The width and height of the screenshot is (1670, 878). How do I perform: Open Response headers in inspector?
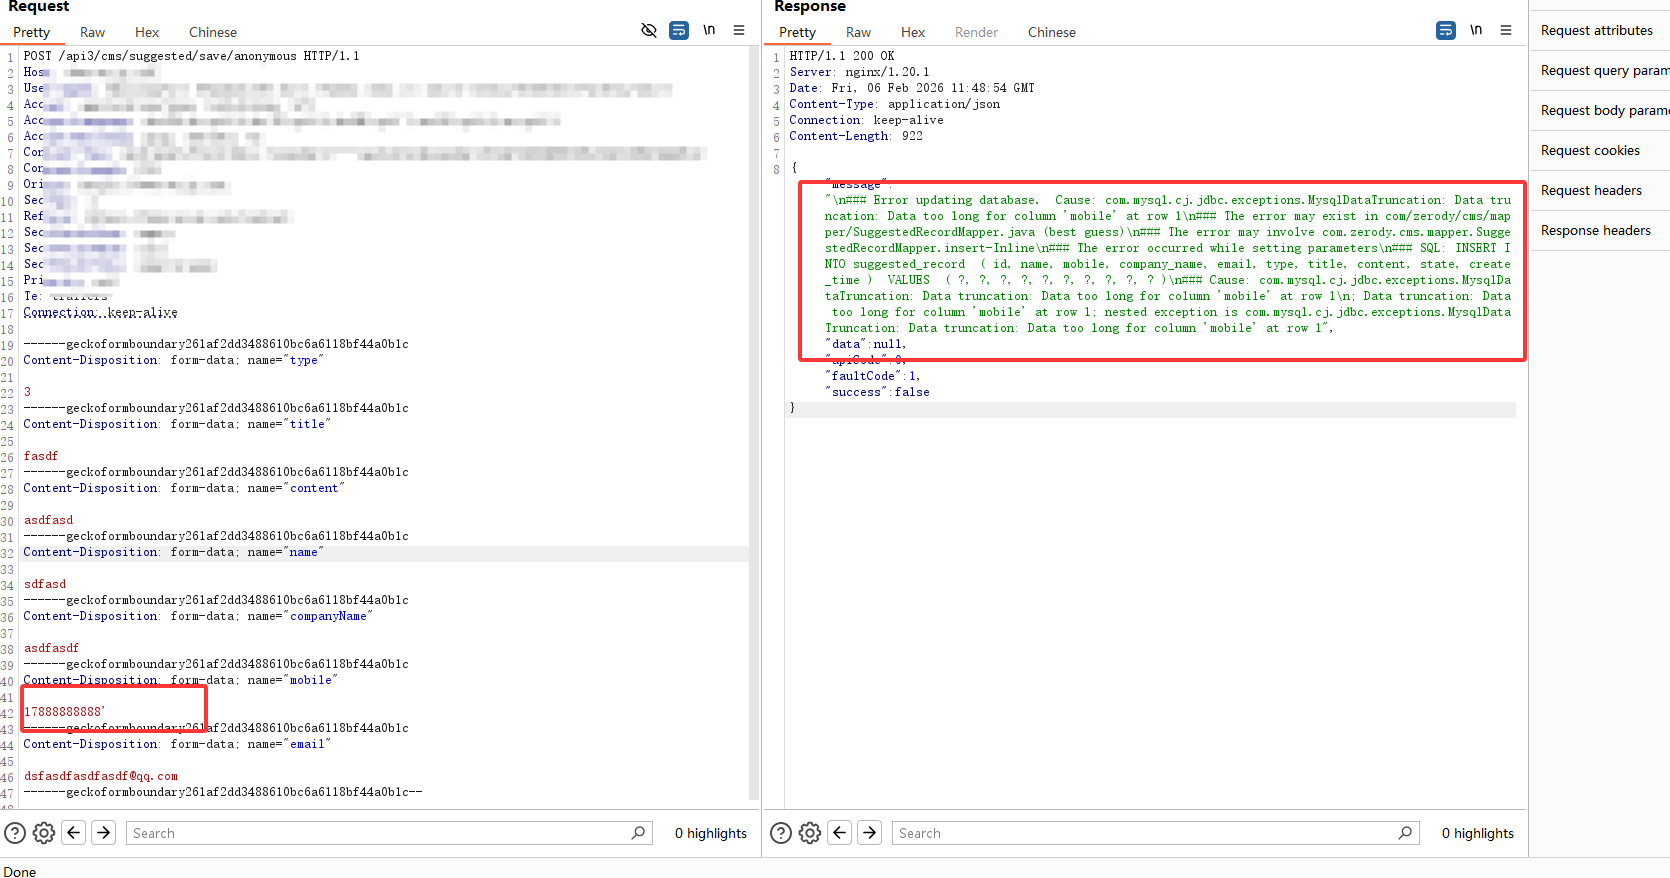[x=1596, y=231]
